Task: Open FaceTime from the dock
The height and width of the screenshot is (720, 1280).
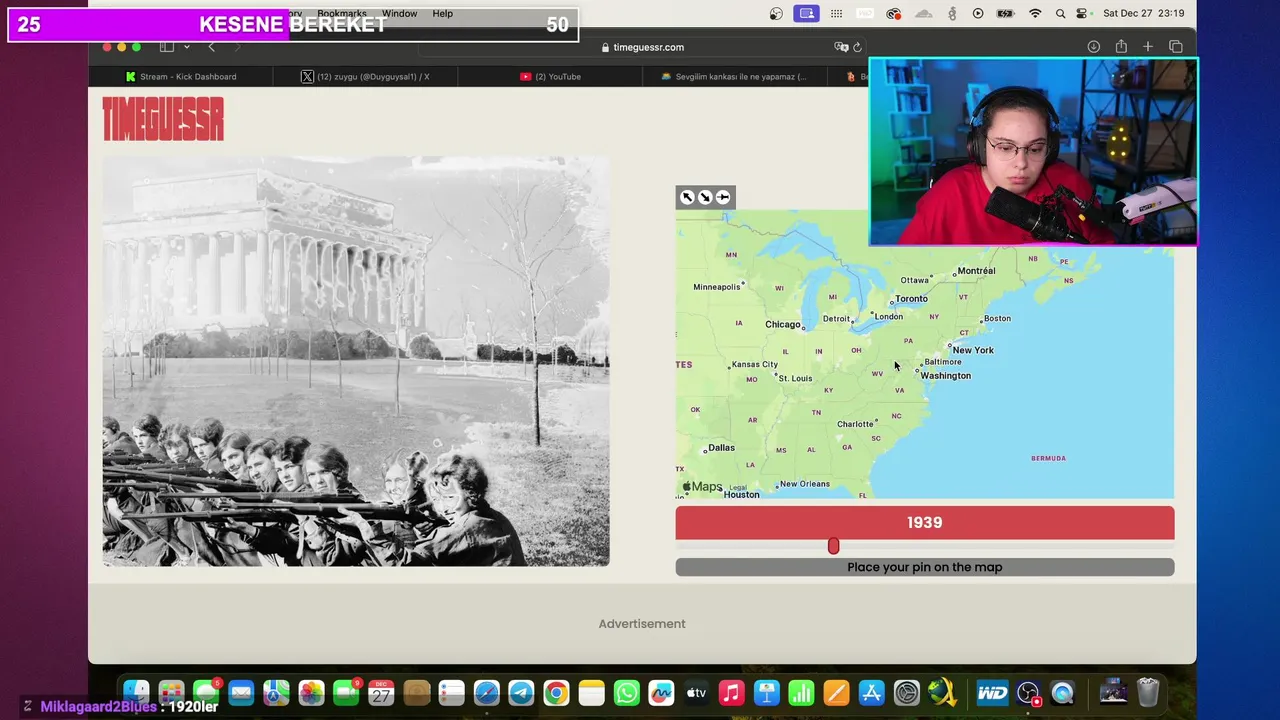Action: [346, 692]
